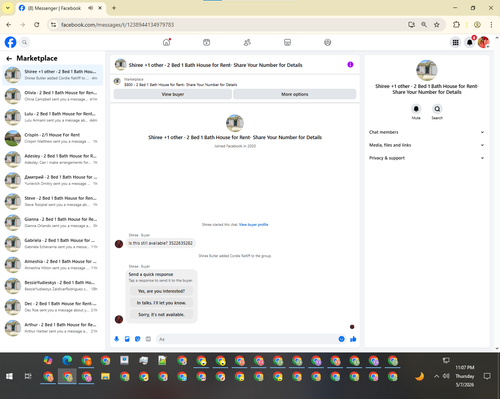
Task: Open the Almeshia conversation in chat list
Action: coord(53,265)
